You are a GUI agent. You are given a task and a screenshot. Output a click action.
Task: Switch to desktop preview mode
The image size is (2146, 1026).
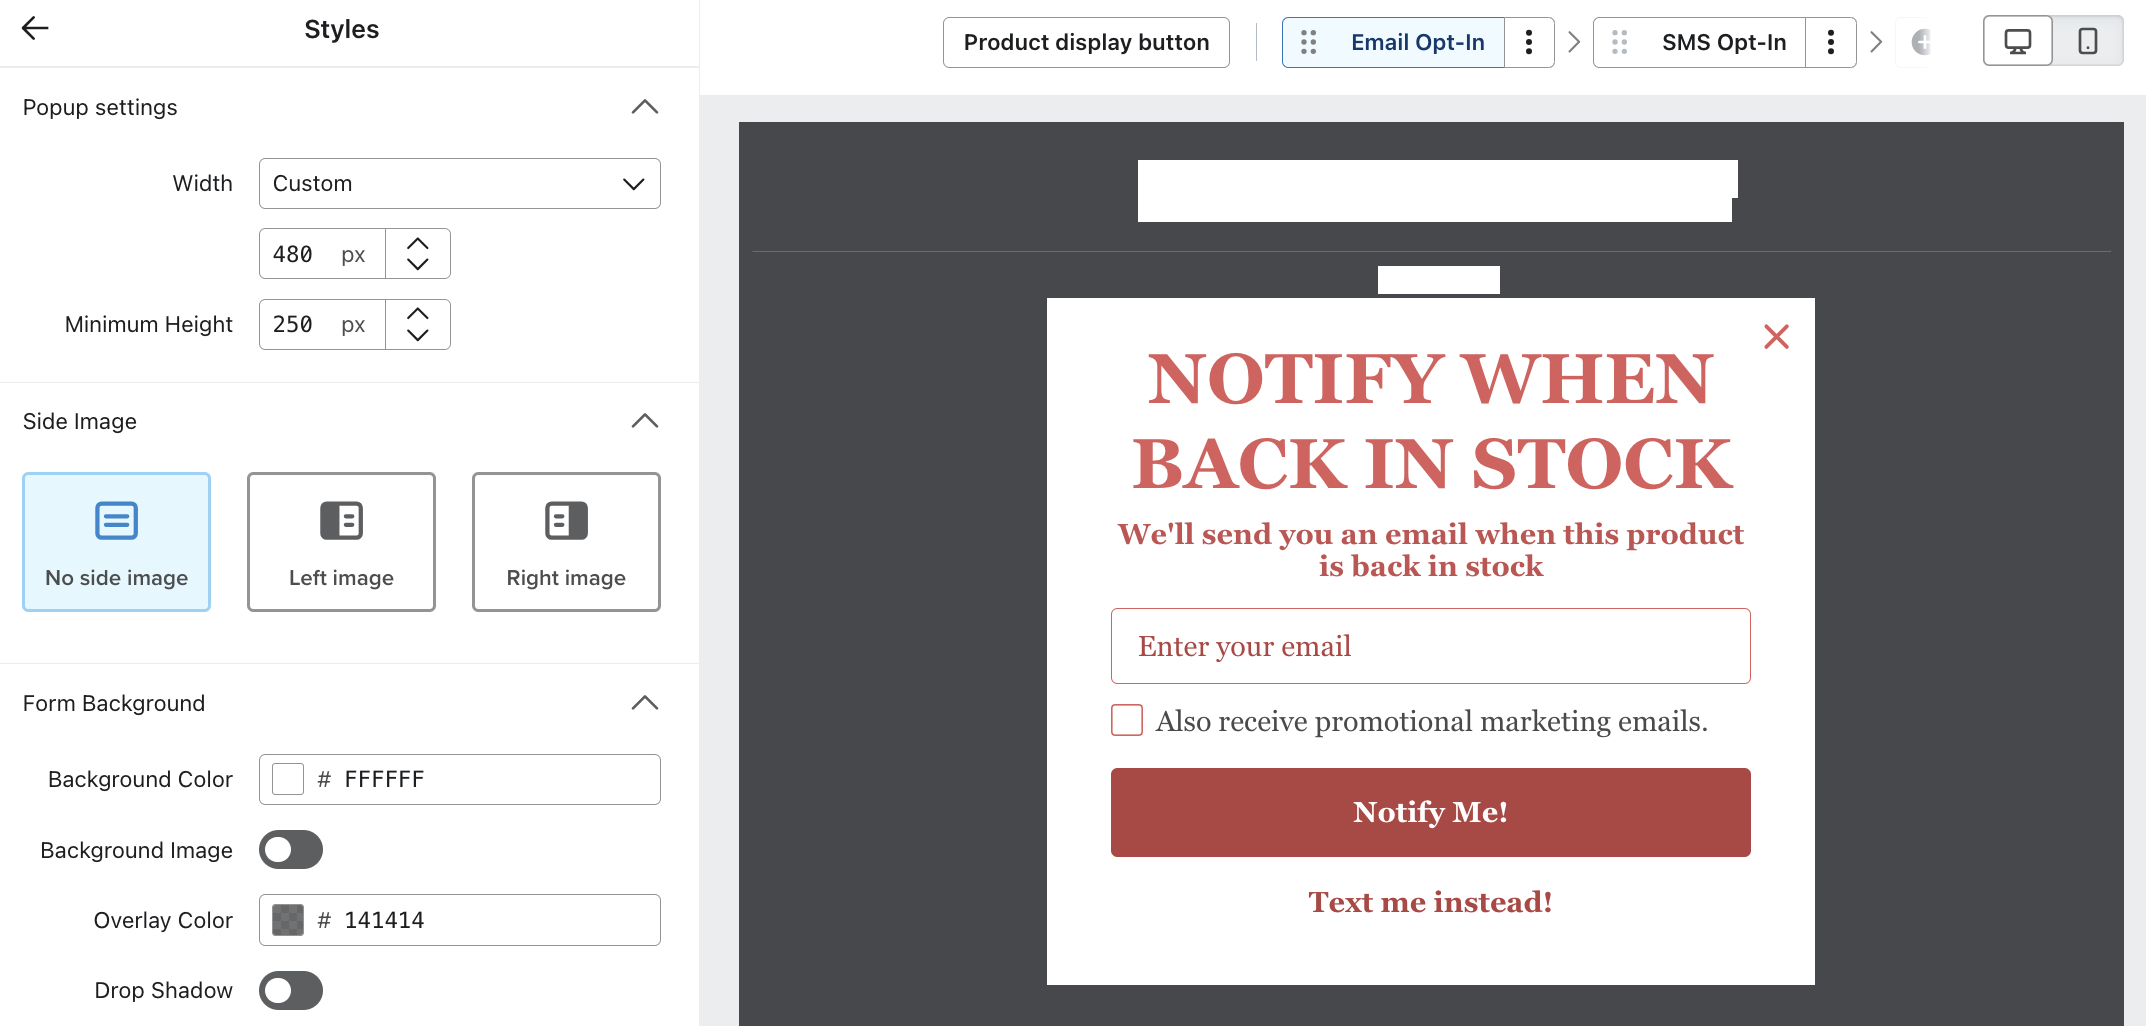click(2016, 41)
